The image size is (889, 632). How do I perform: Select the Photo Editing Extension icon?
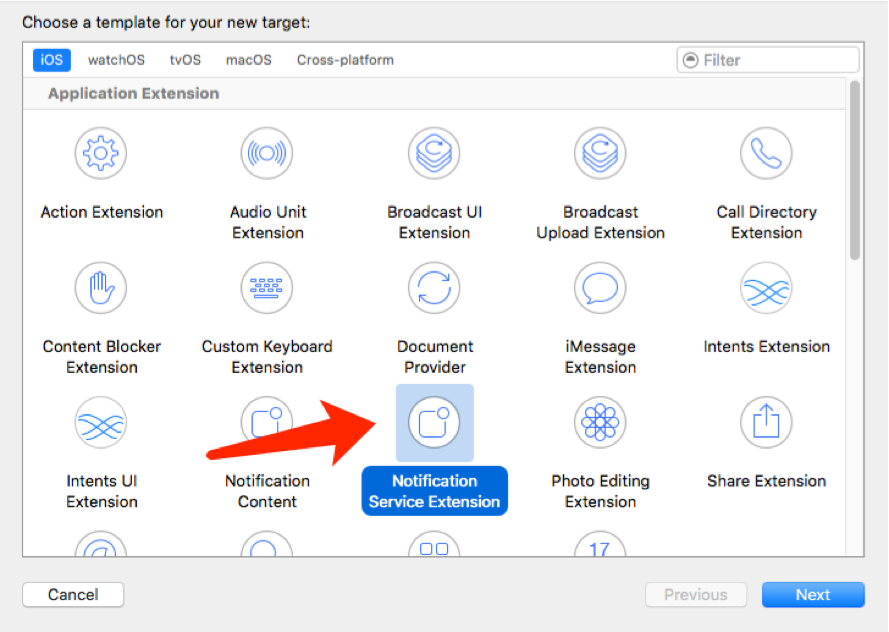click(600, 422)
